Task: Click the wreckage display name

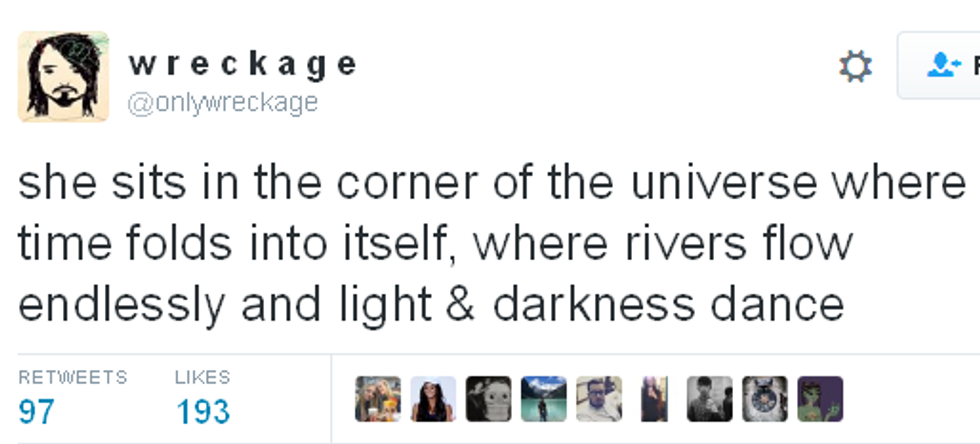Action: pyautogui.click(x=242, y=64)
